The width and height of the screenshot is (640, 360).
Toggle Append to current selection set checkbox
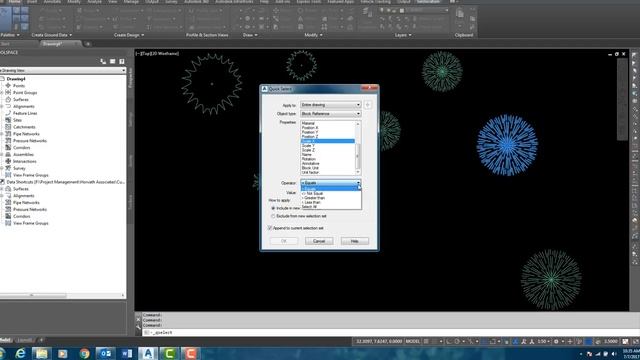[270, 228]
